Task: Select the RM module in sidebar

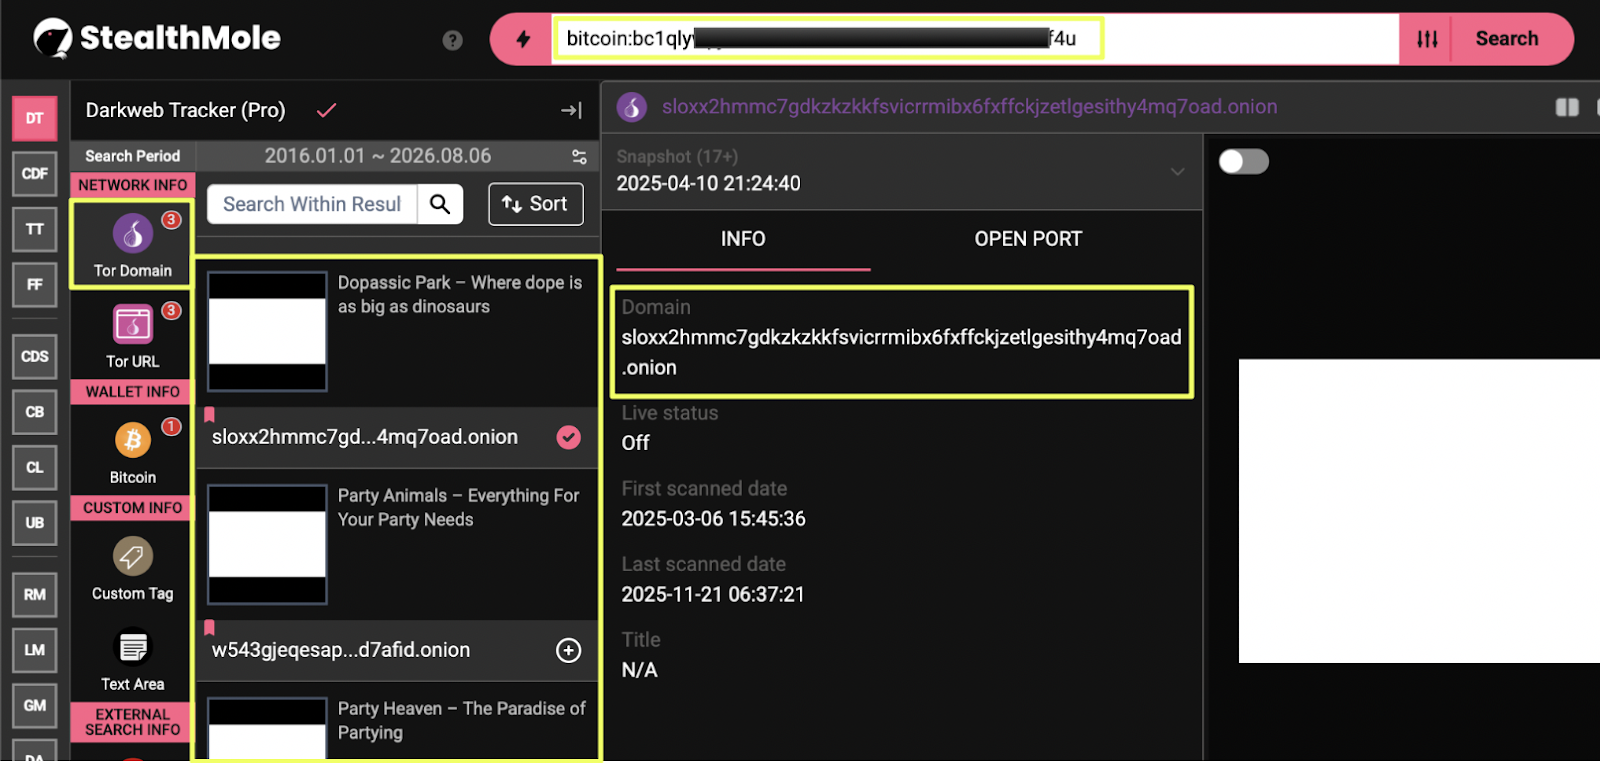Action: coord(35,595)
